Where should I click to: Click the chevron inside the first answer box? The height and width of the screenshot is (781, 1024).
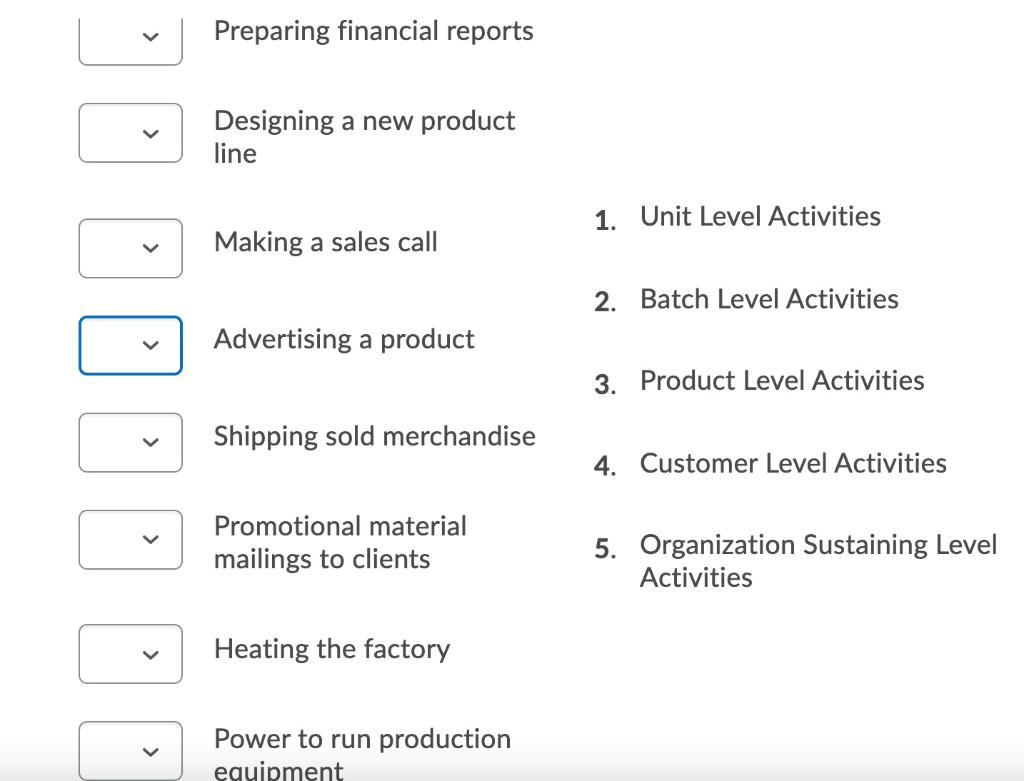click(x=148, y=37)
